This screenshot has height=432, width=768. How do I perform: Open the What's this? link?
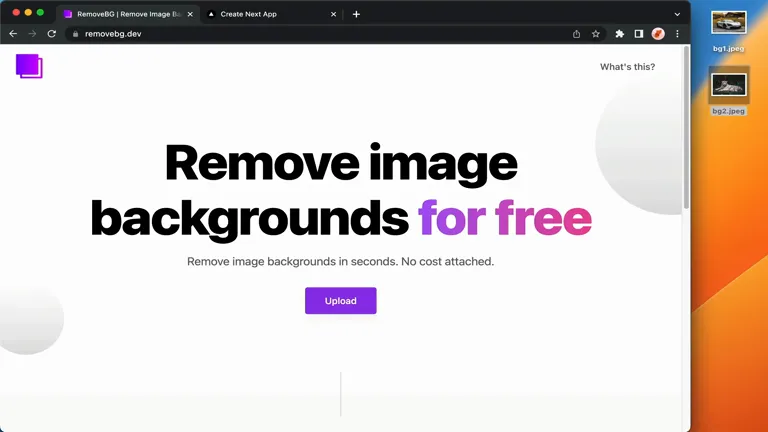[x=627, y=67]
